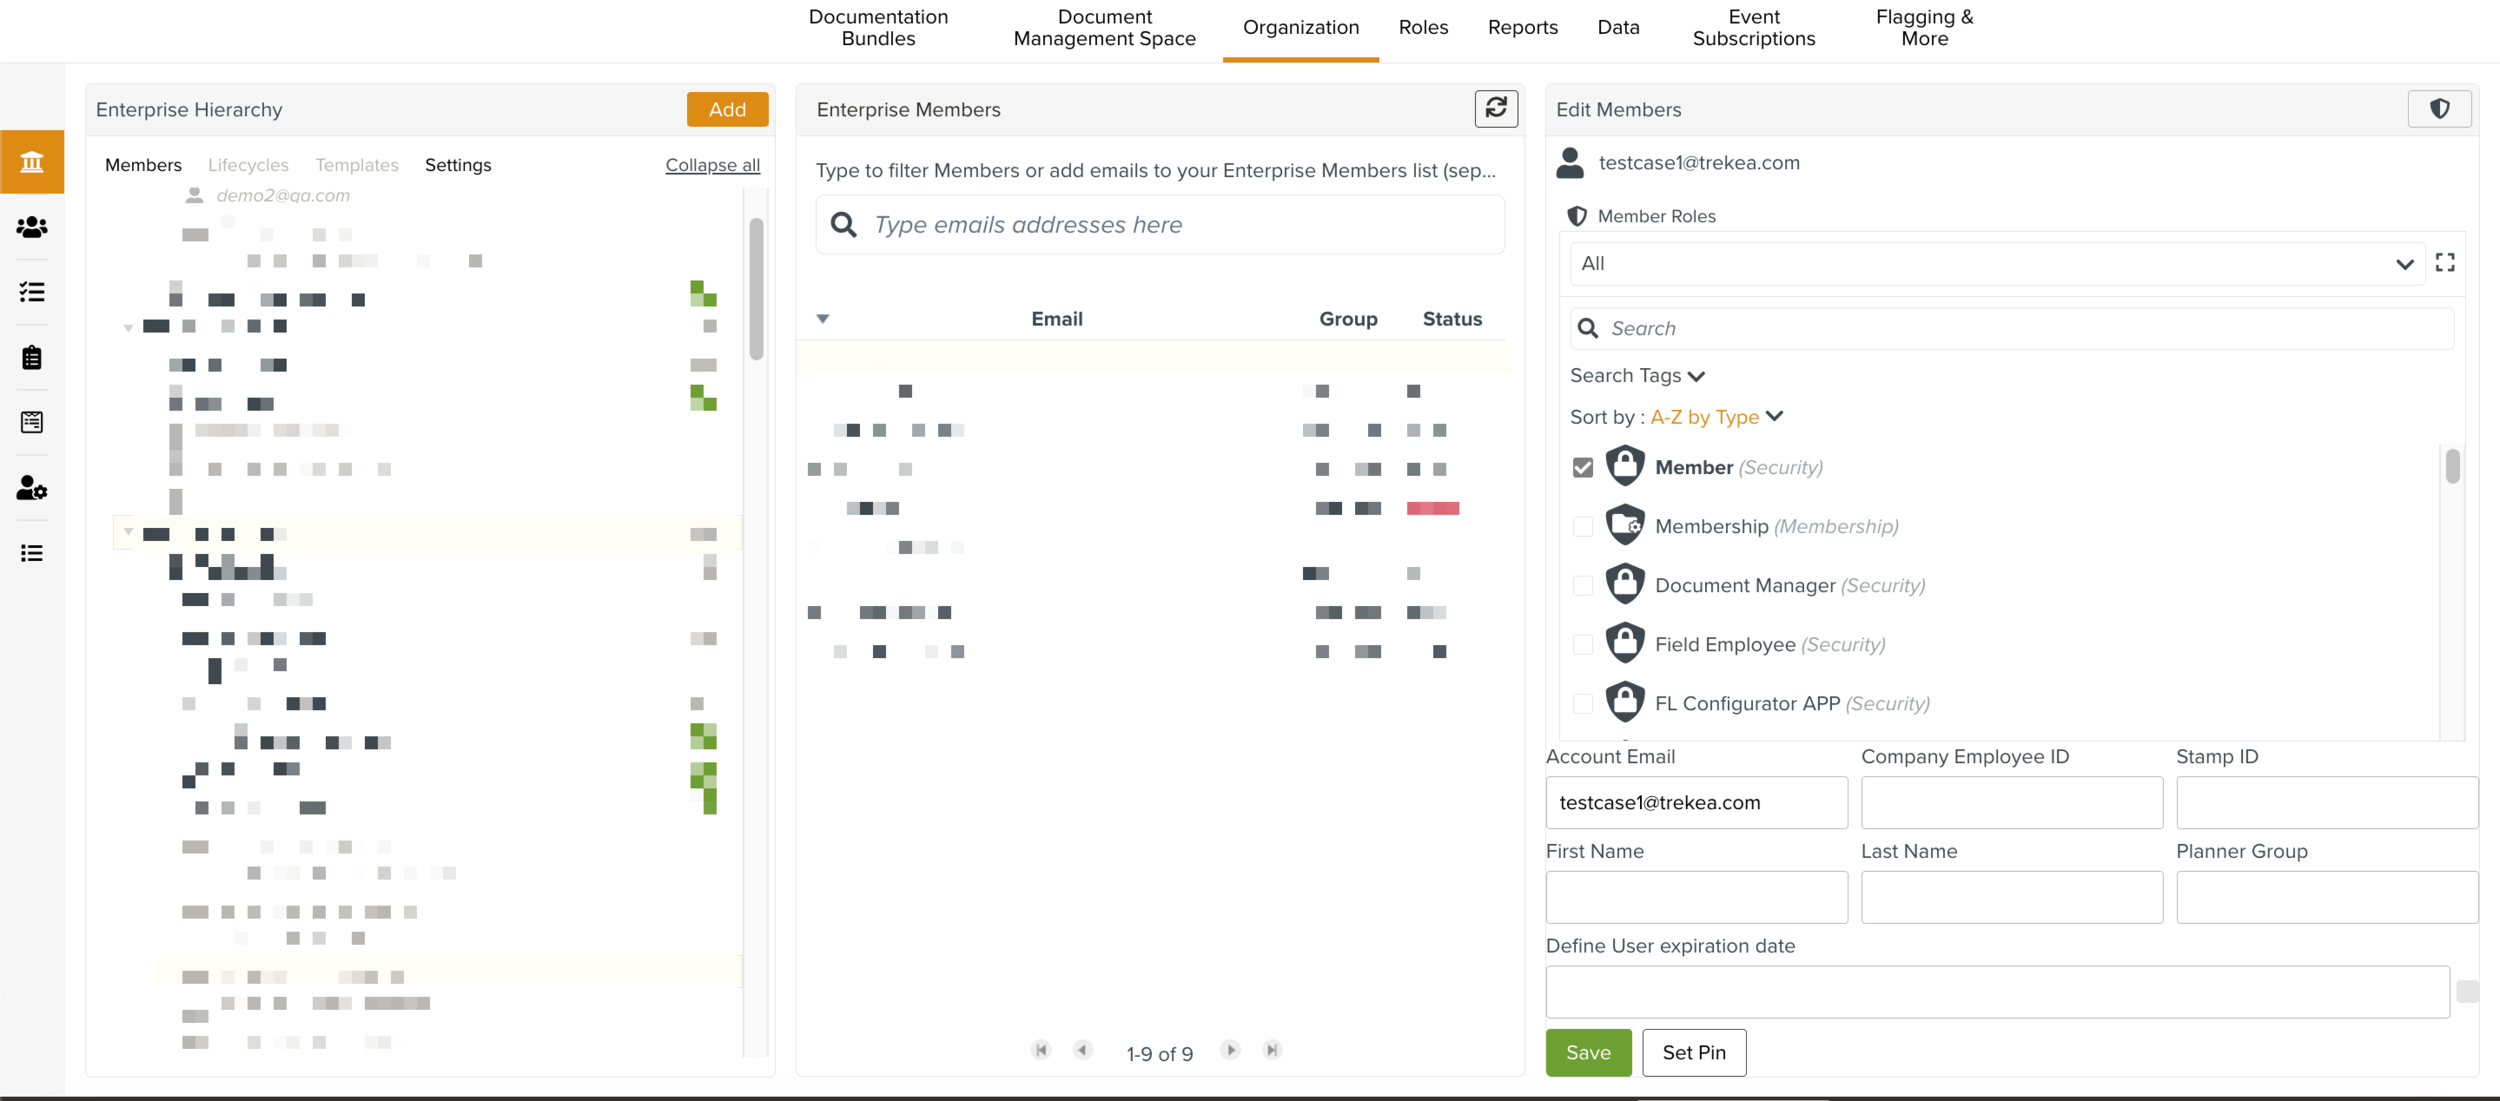Switch to the Roles tab
2500x1101 pixels.
(1423, 28)
